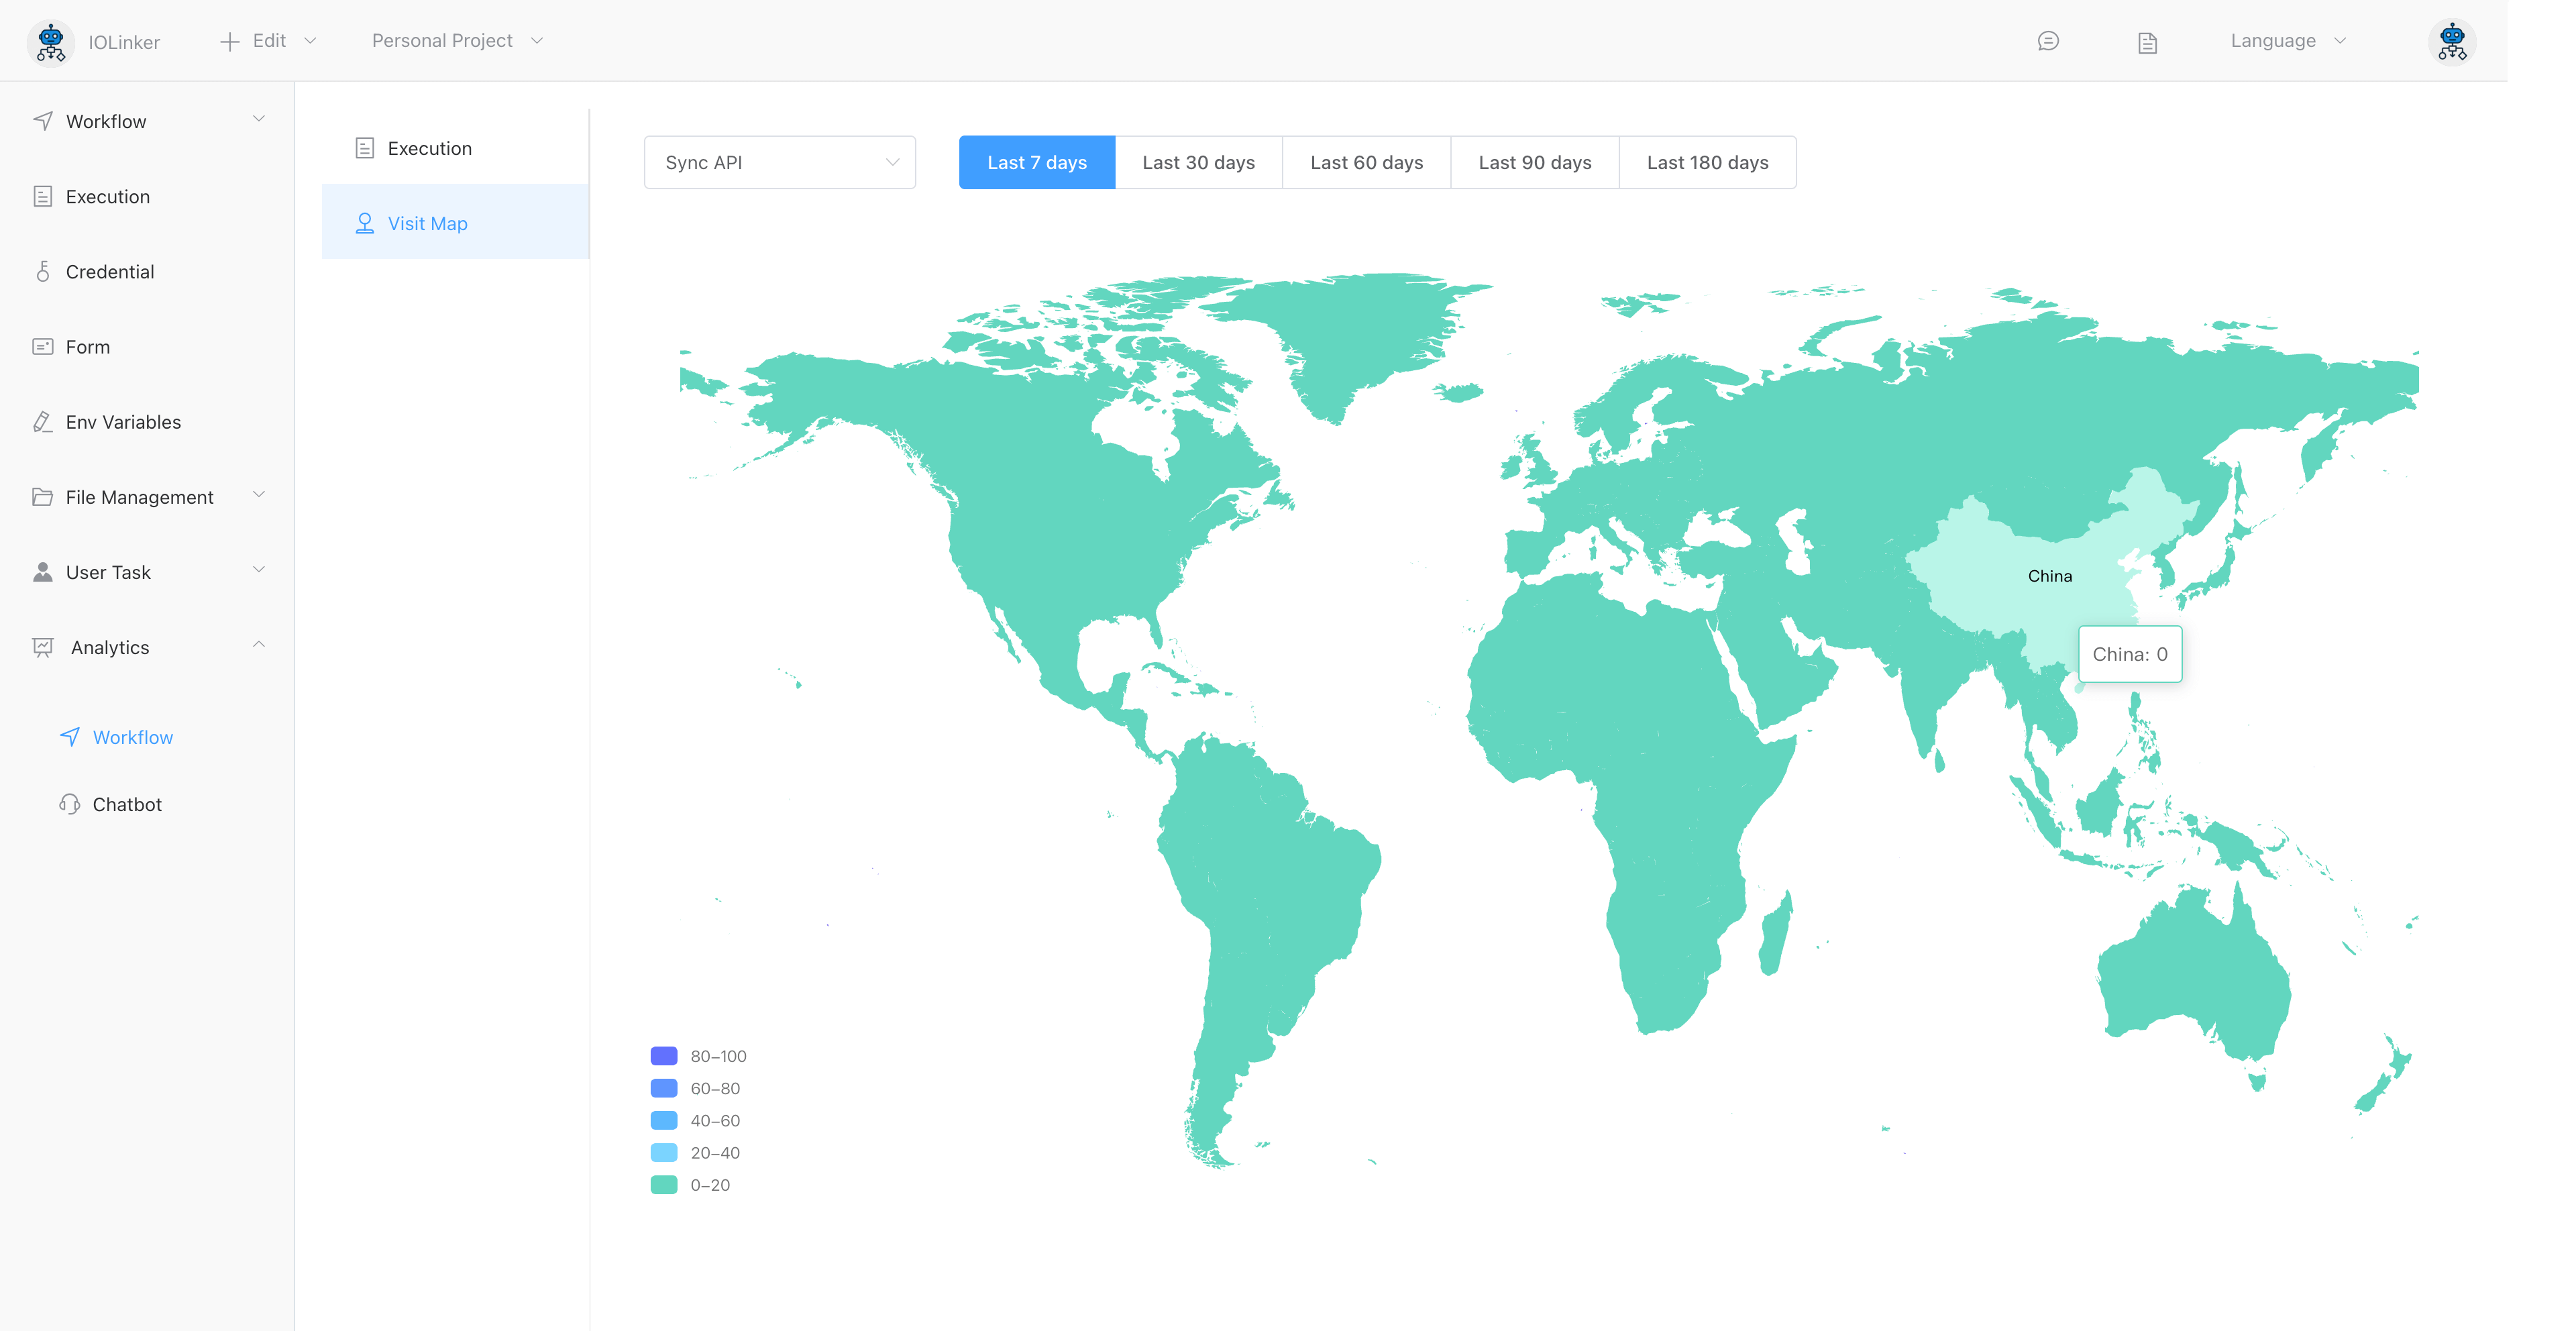Switch to the Last 90 days range

point(1534,162)
